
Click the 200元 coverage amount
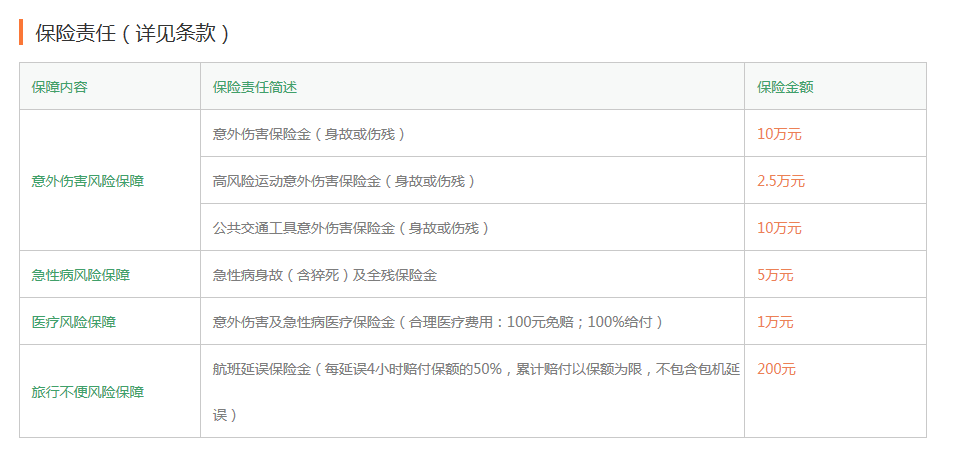pyautogui.click(x=776, y=369)
